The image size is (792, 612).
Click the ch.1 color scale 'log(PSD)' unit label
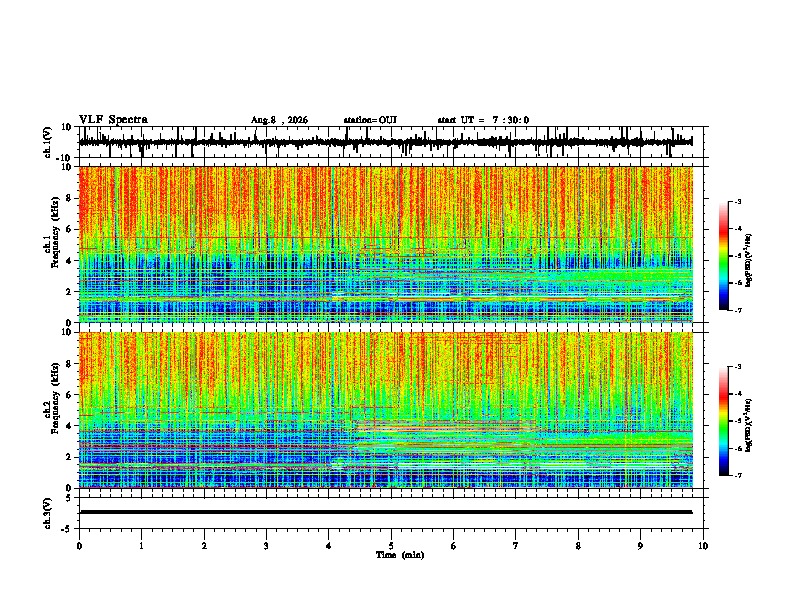pos(749,260)
